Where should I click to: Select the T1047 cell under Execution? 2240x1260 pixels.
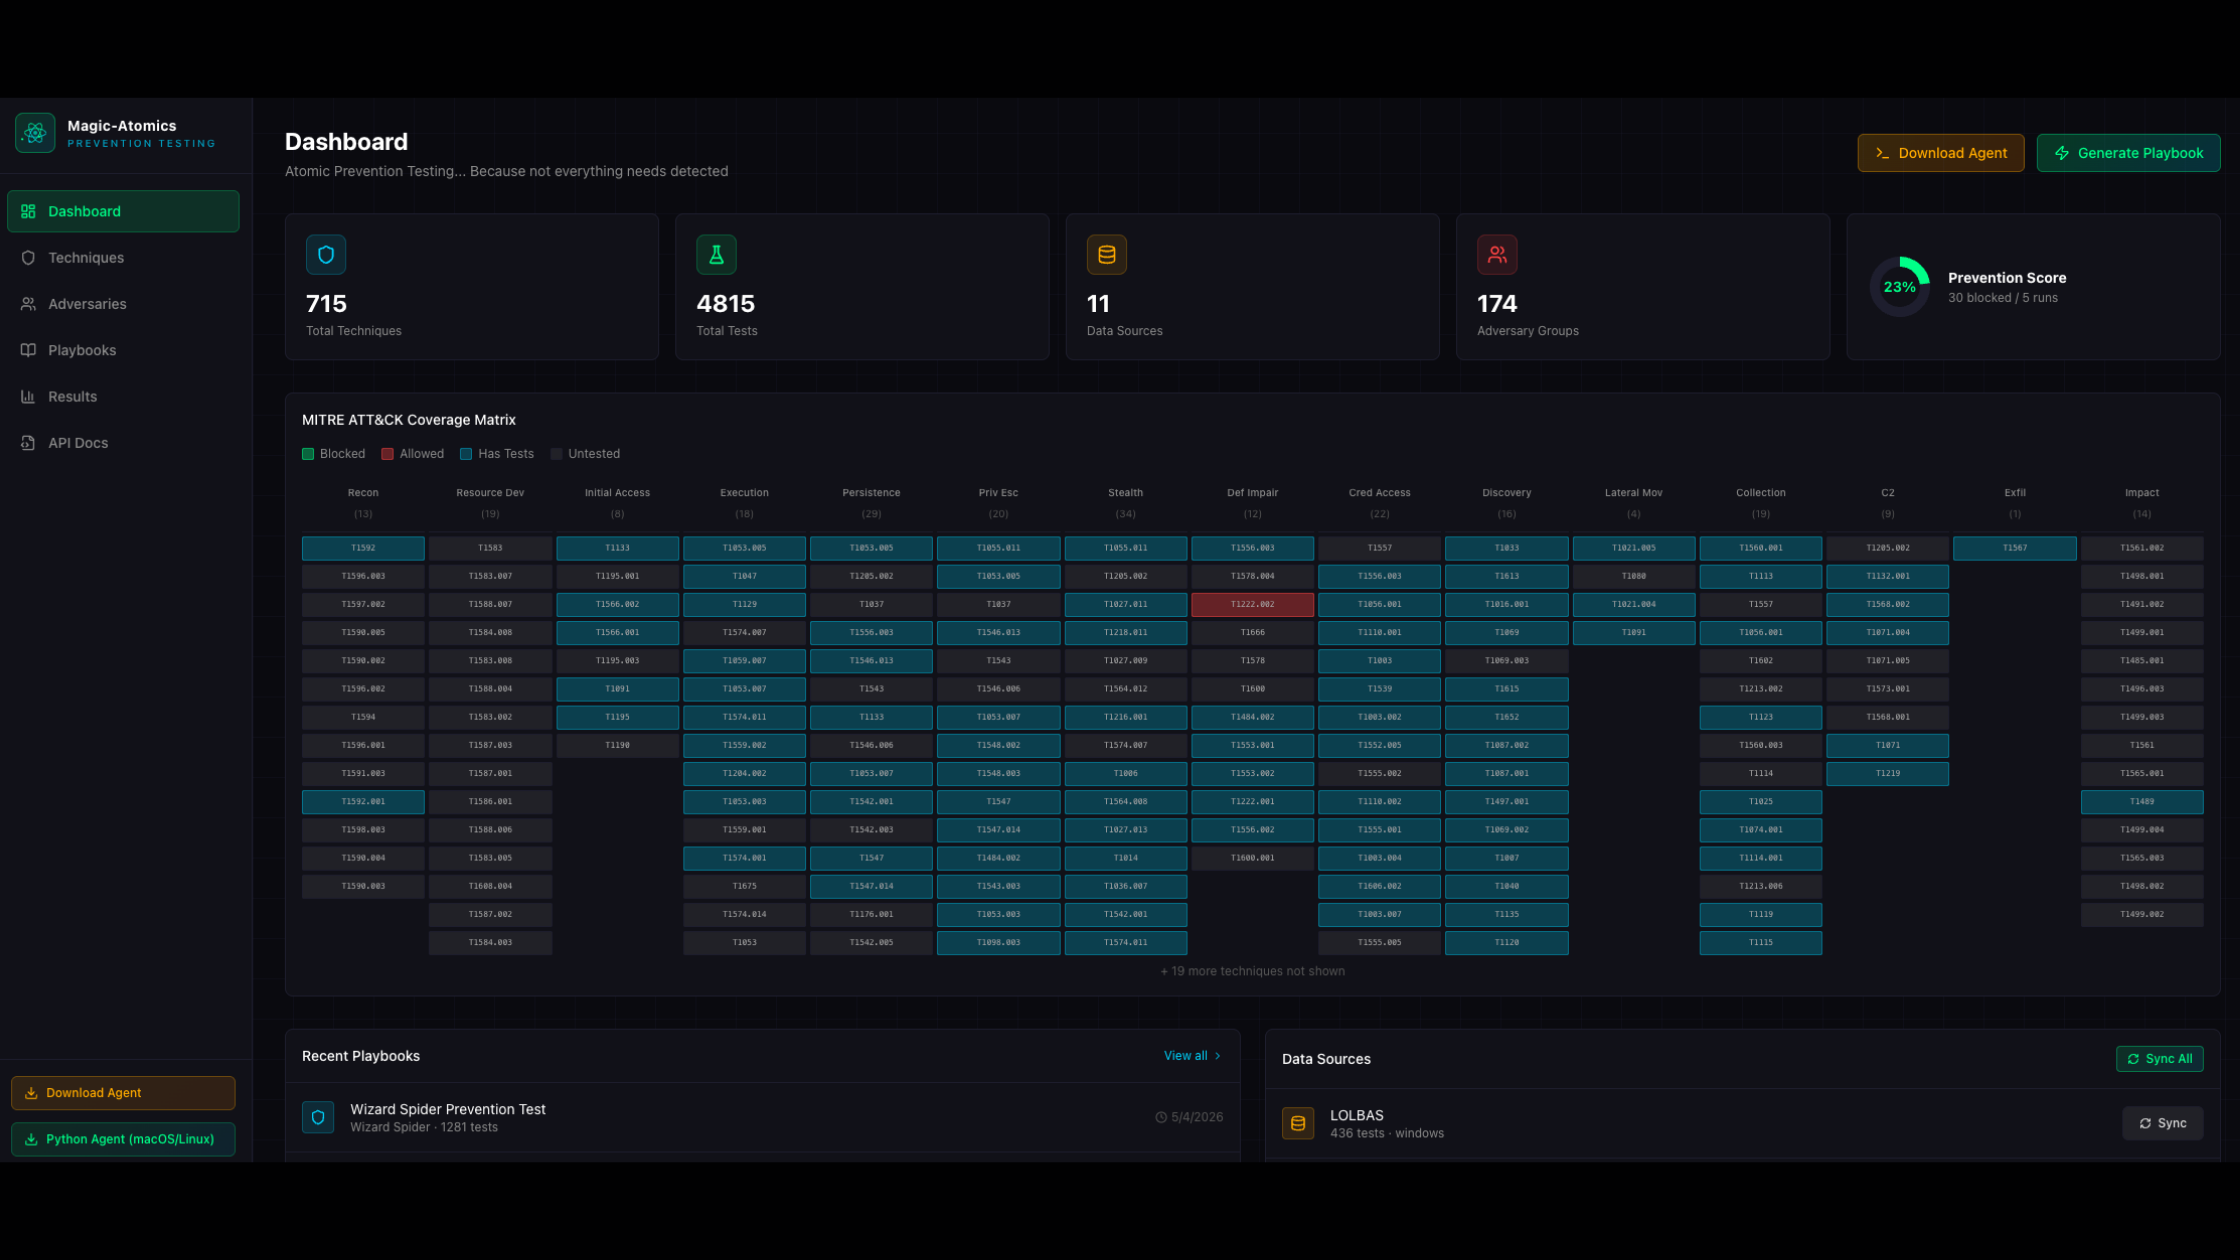[x=744, y=576]
